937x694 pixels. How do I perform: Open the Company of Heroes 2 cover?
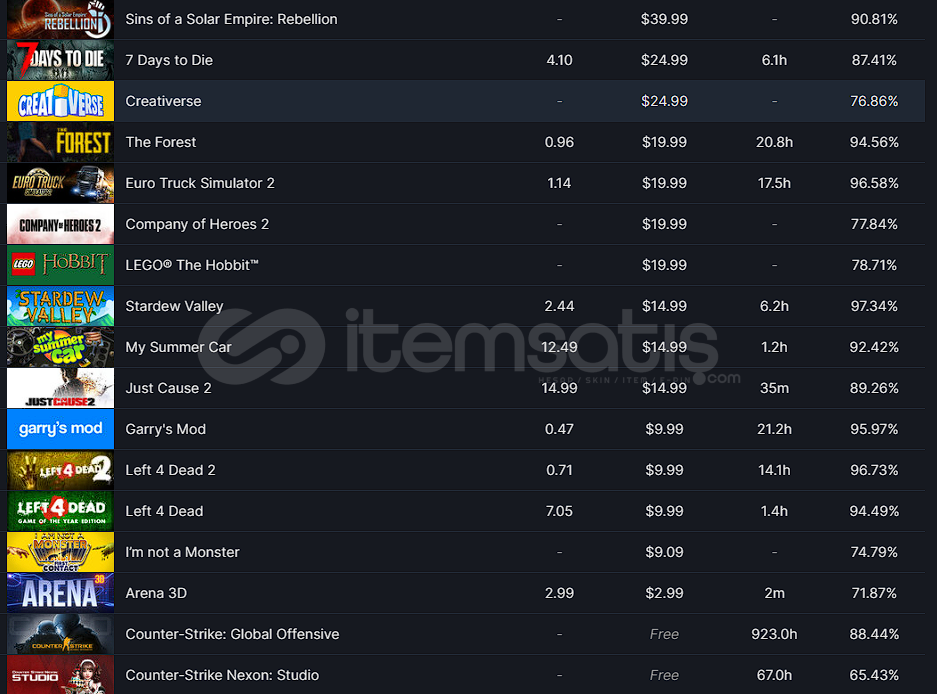[x=60, y=224]
